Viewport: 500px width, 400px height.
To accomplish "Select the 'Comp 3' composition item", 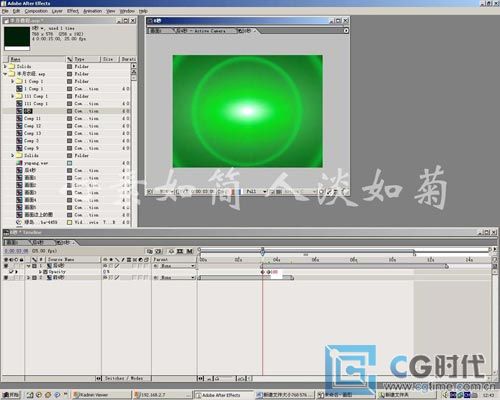I will 31,140.
